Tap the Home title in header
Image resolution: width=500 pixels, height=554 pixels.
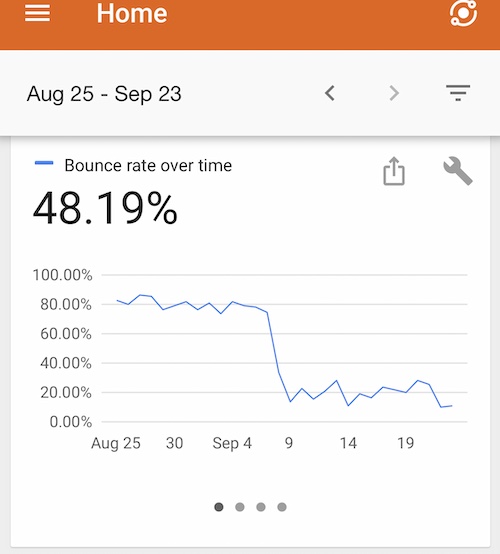click(x=132, y=13)
